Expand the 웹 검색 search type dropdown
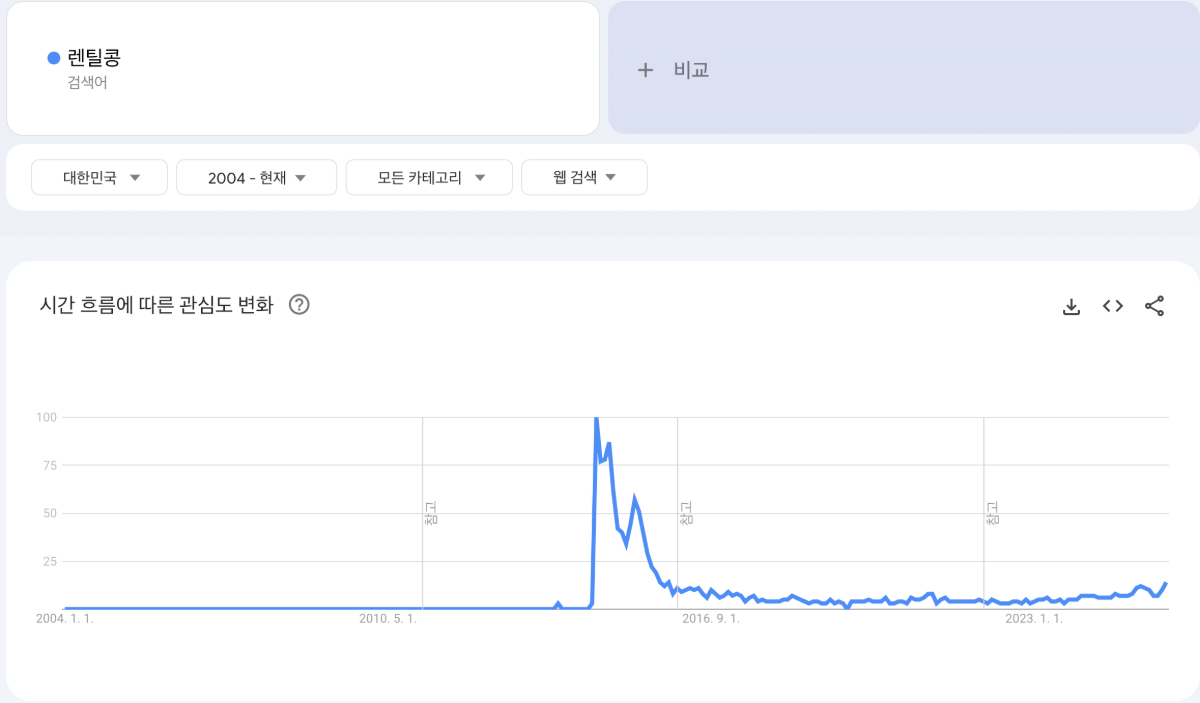Screen dimensions: 1200x703 tap(584, 178)
